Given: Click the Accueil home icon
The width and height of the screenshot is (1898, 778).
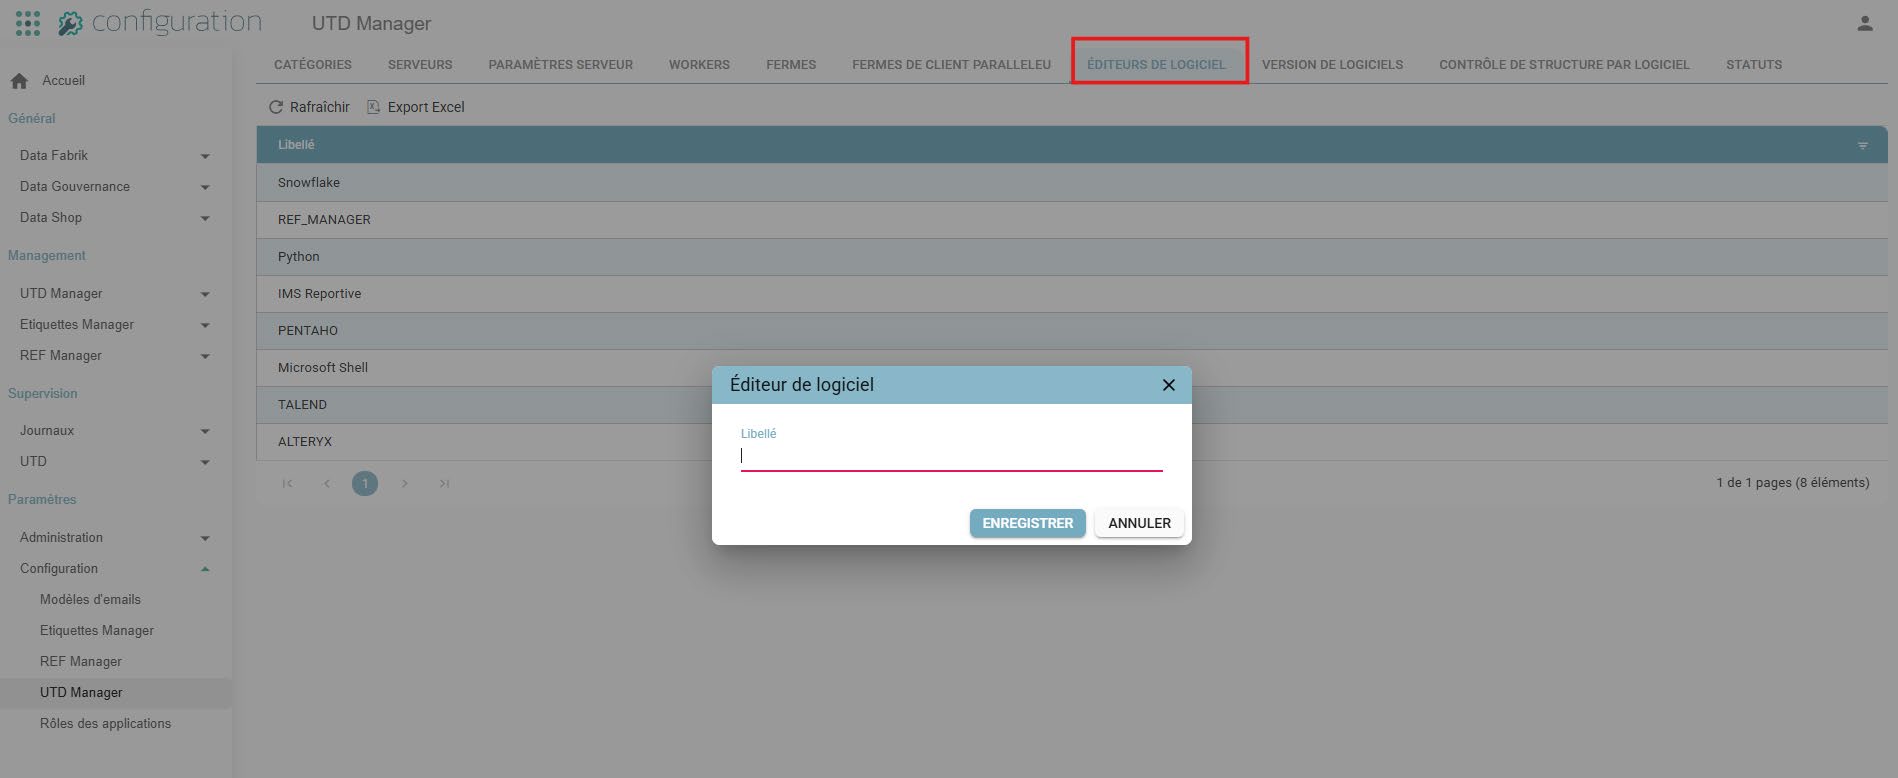Looking at the screenshot, I should [x=19, y=81].
